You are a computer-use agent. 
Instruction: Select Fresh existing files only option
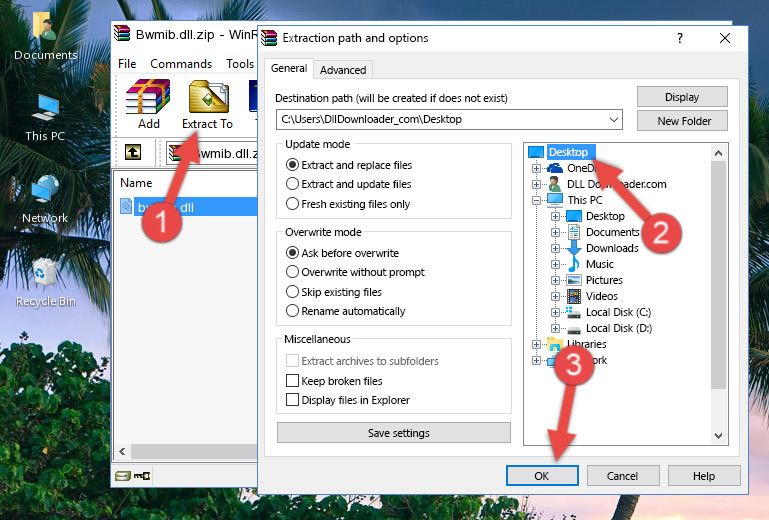(292, 204)
